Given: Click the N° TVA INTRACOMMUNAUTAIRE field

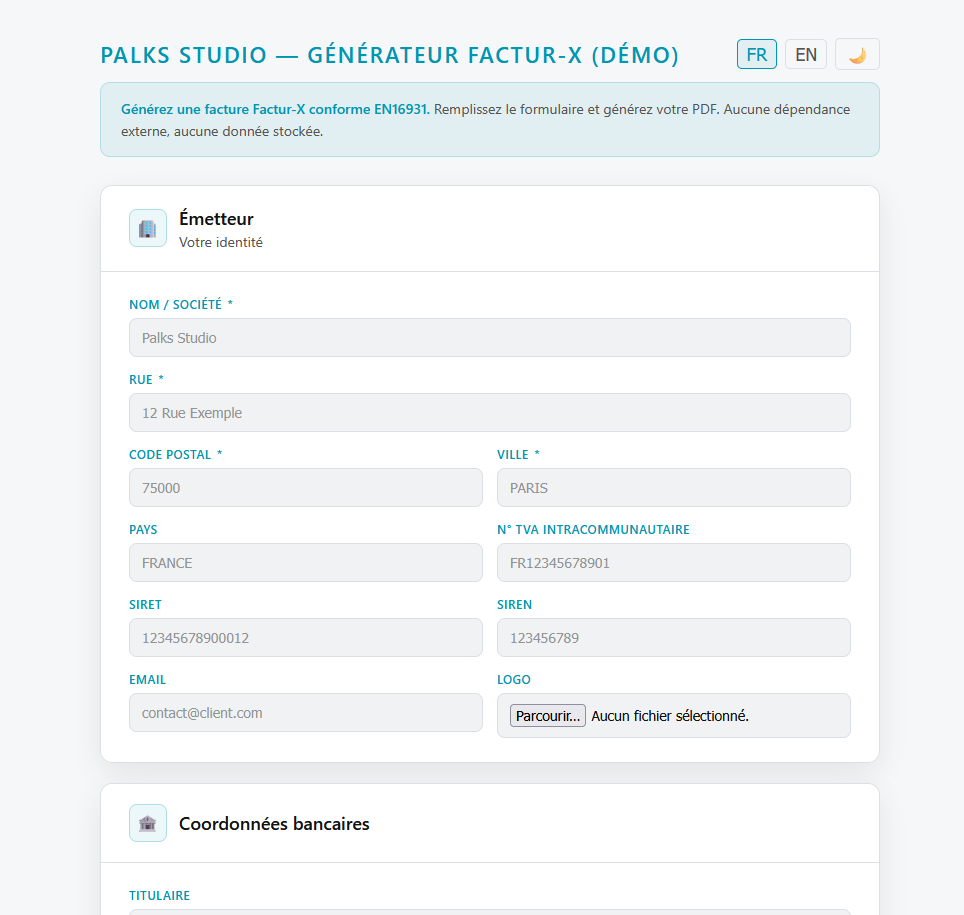Looking at the screenshot, I should point(673,562).
